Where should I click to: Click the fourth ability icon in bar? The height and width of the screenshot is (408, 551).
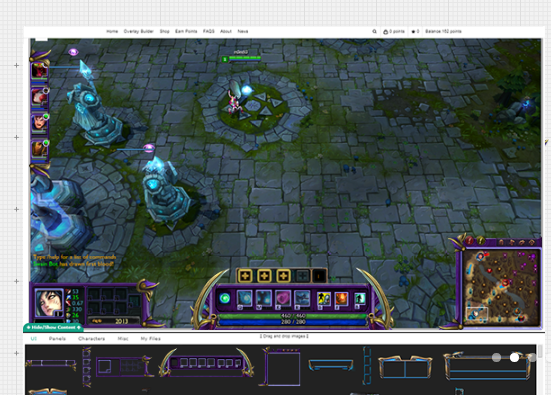pyautogui.click(x=302, y=298)
